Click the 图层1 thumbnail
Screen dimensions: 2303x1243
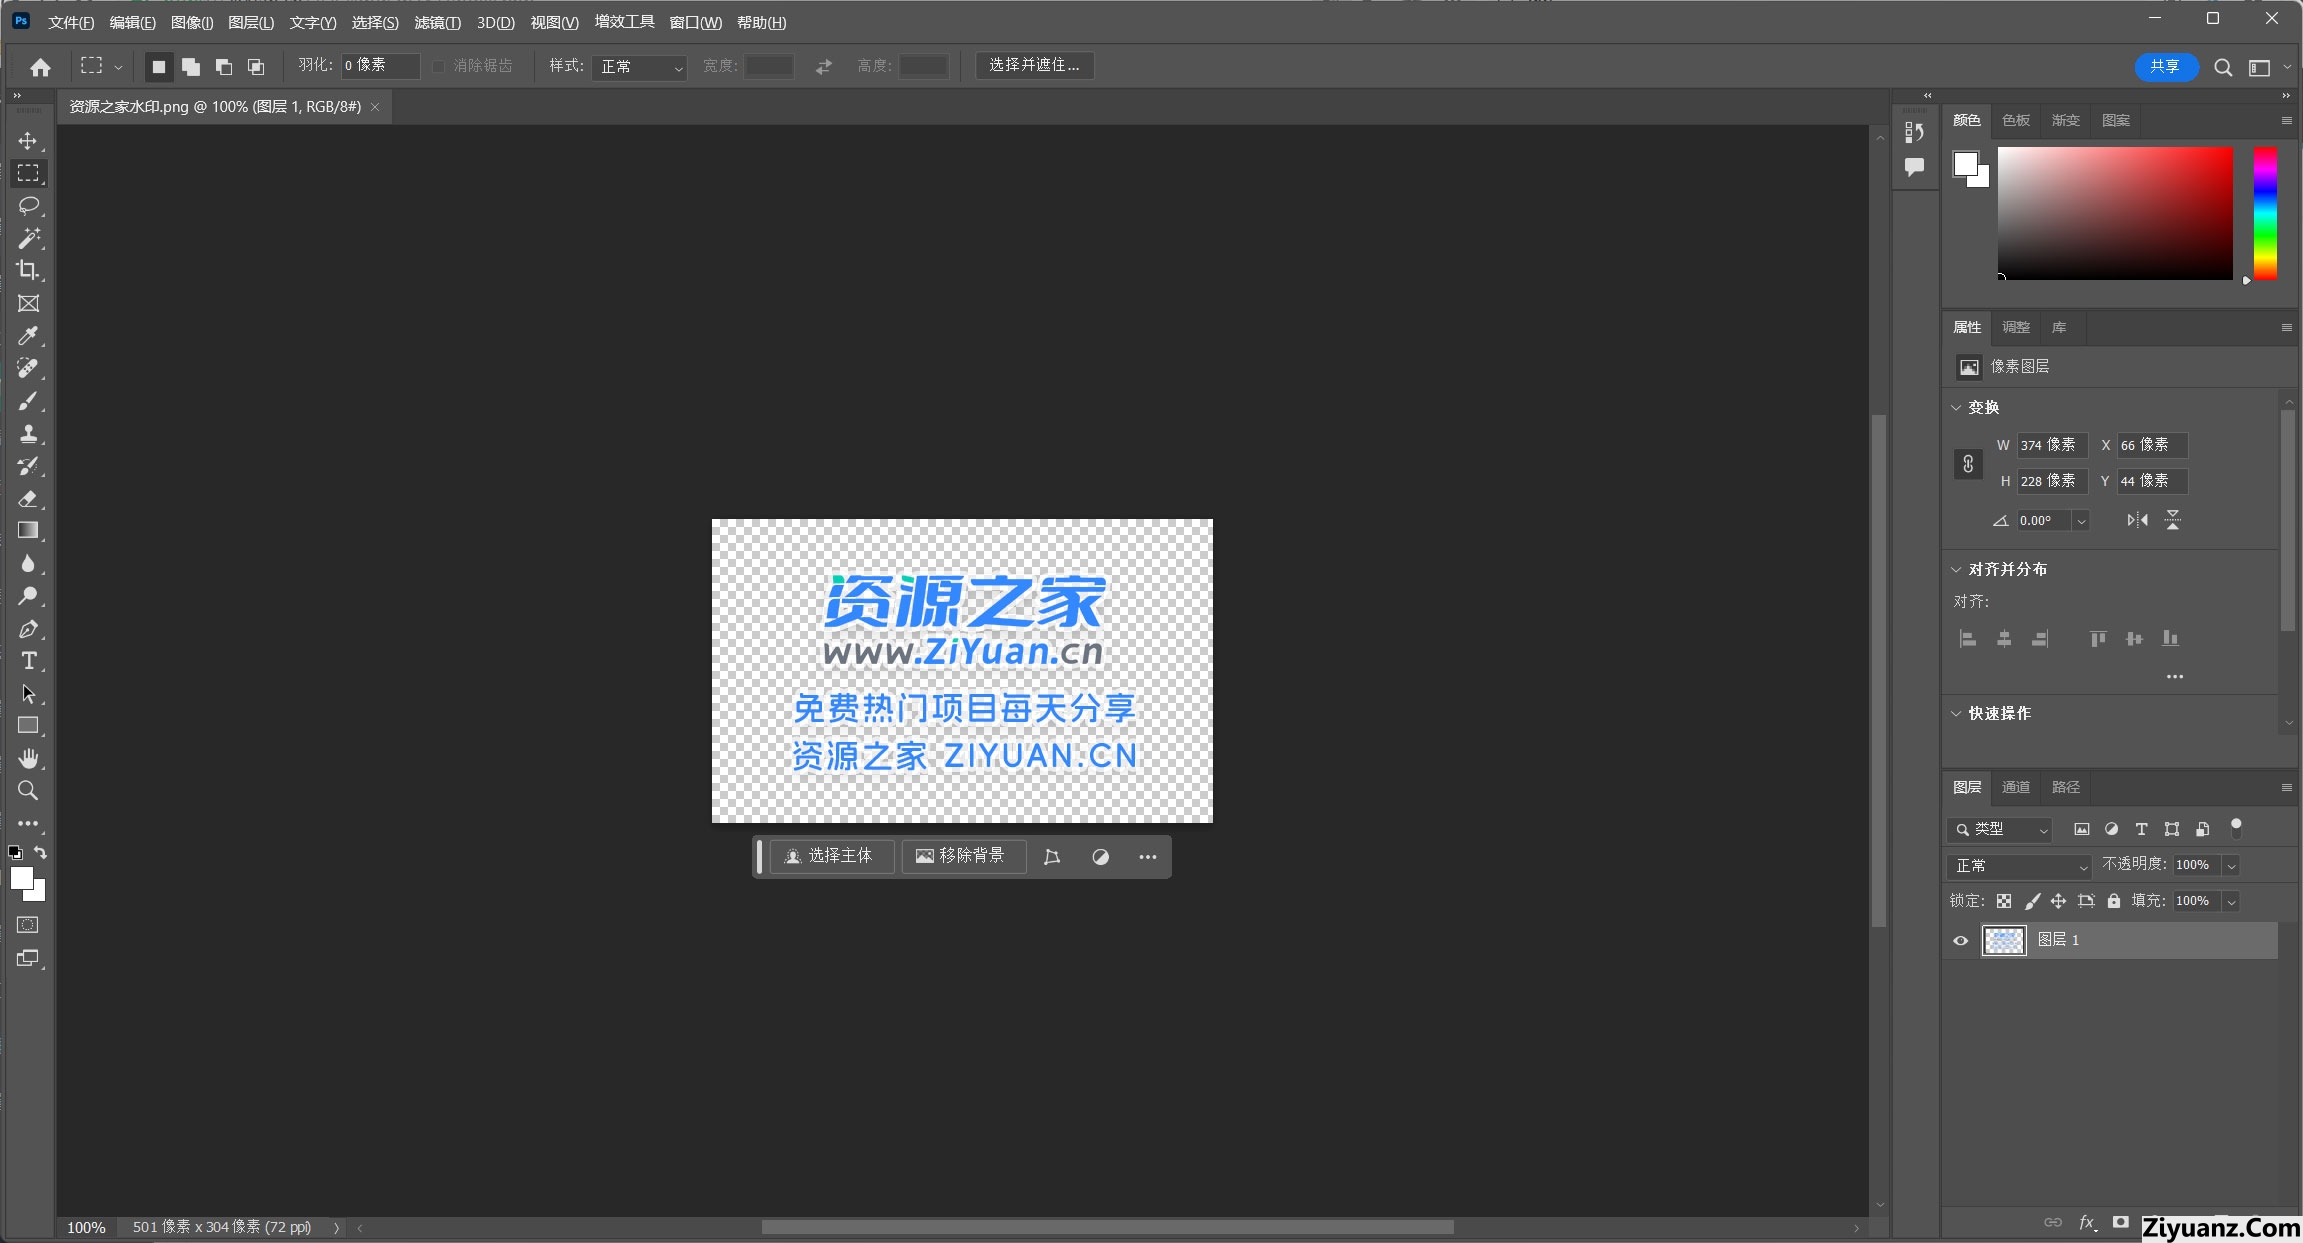[2003, 938]
